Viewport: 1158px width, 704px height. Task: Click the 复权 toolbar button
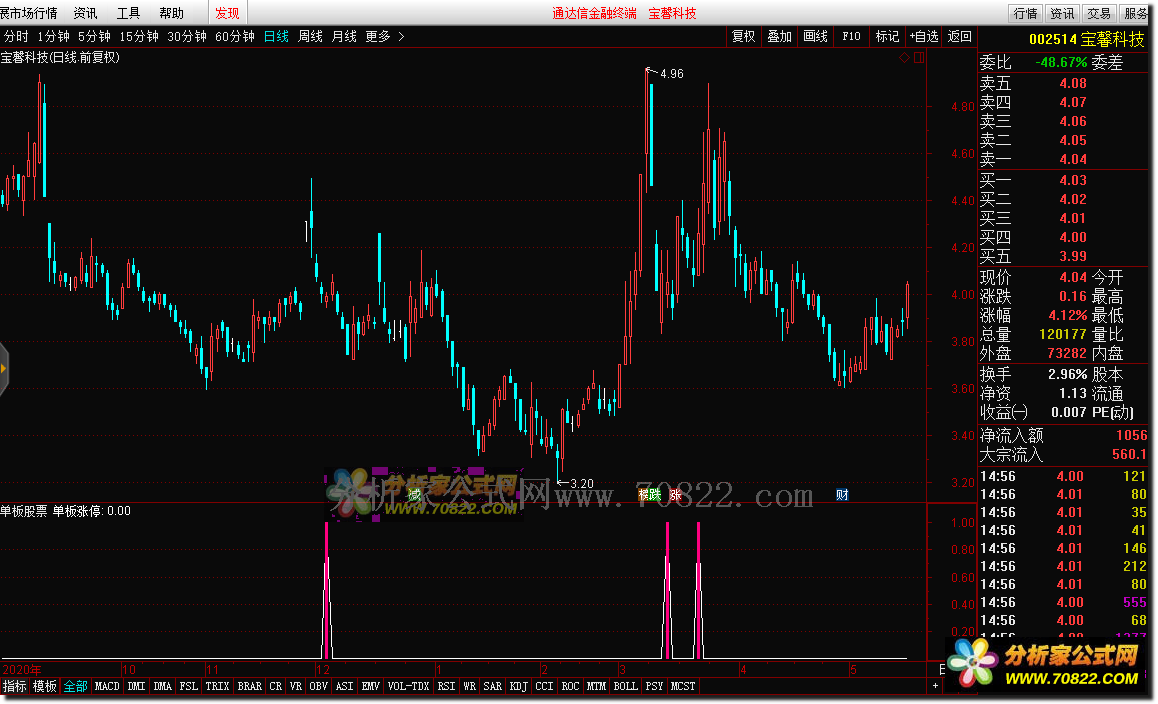coord(744,36)
